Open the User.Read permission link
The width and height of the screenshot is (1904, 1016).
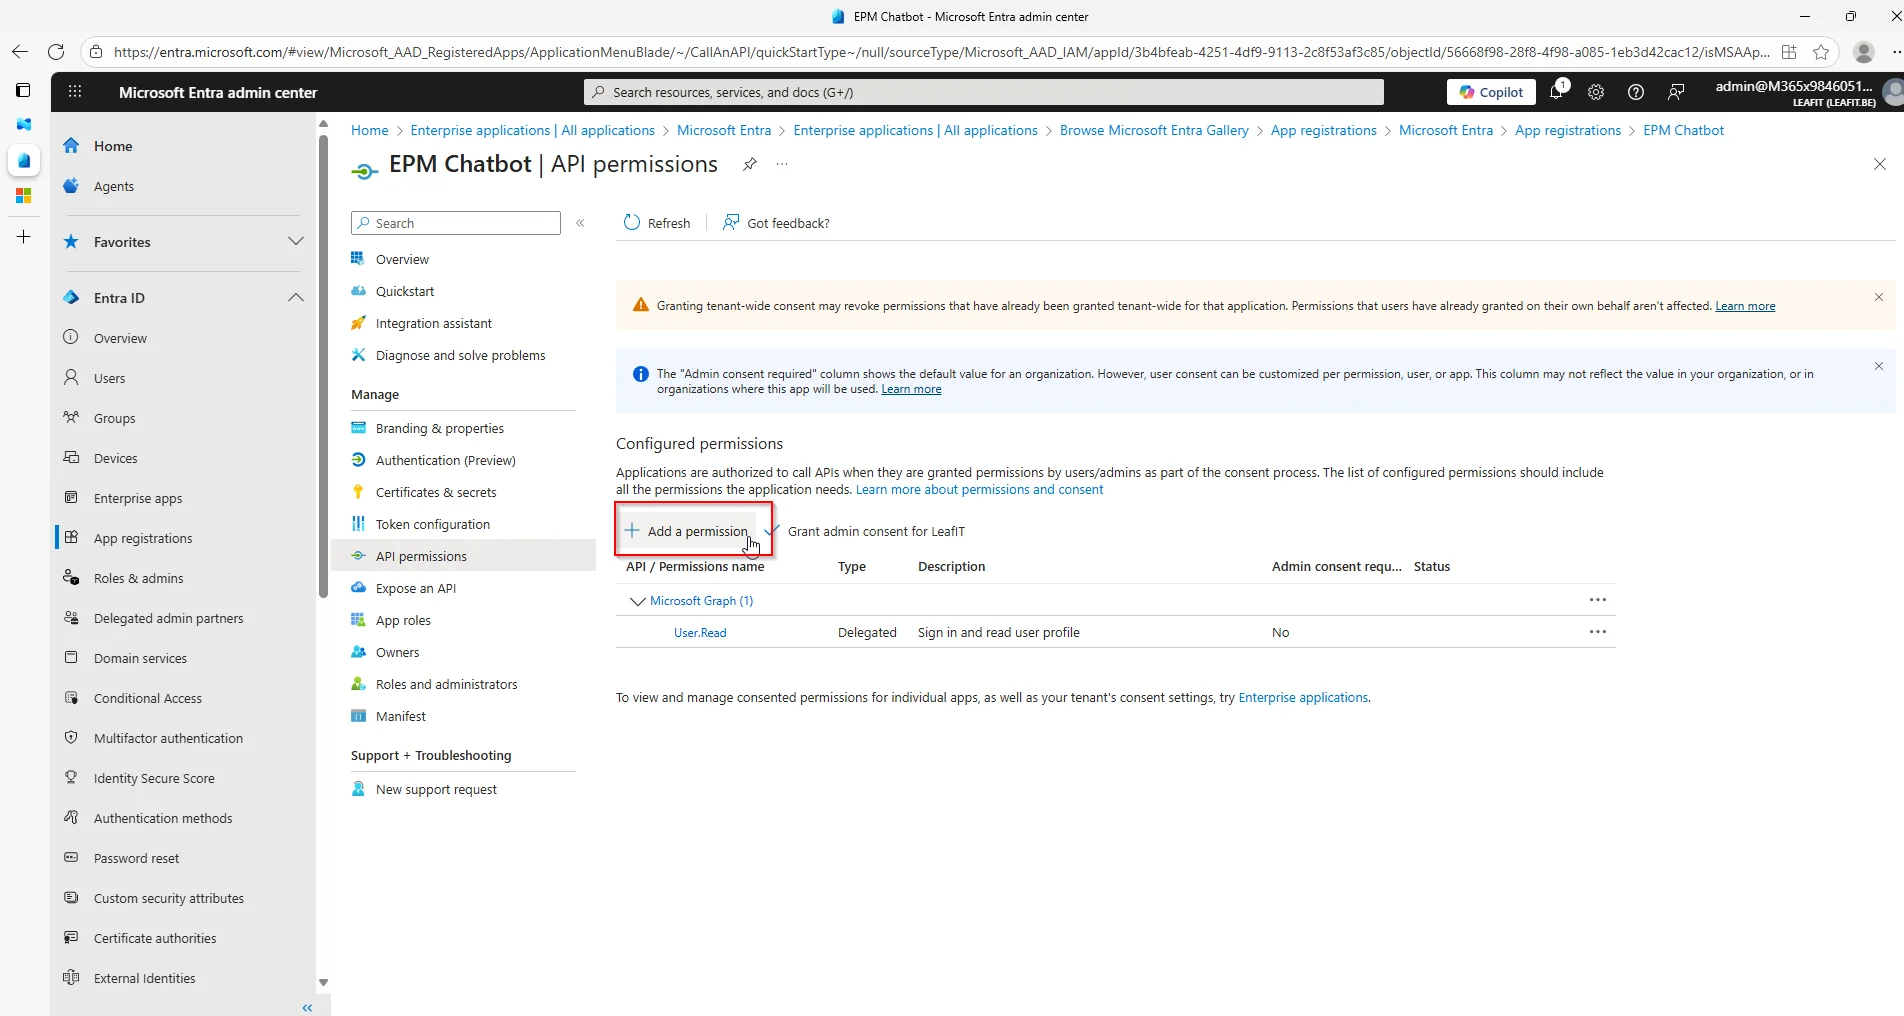click(700, 633)
